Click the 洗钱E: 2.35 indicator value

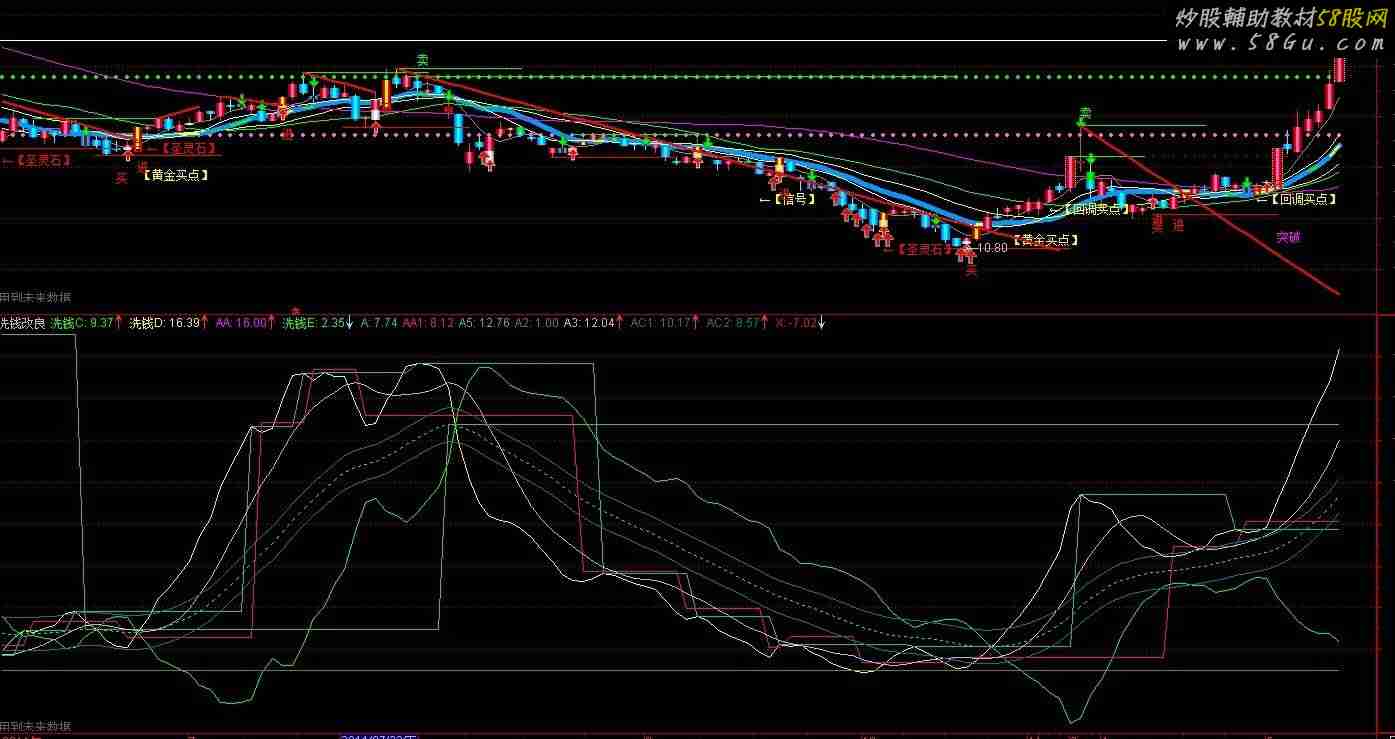313,323
